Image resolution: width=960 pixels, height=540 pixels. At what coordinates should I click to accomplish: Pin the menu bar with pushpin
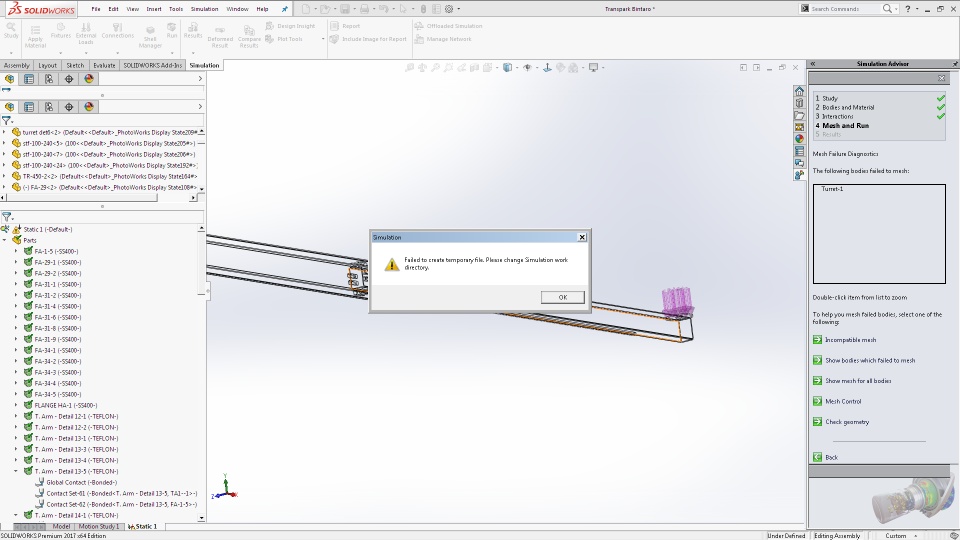[285, 9]
